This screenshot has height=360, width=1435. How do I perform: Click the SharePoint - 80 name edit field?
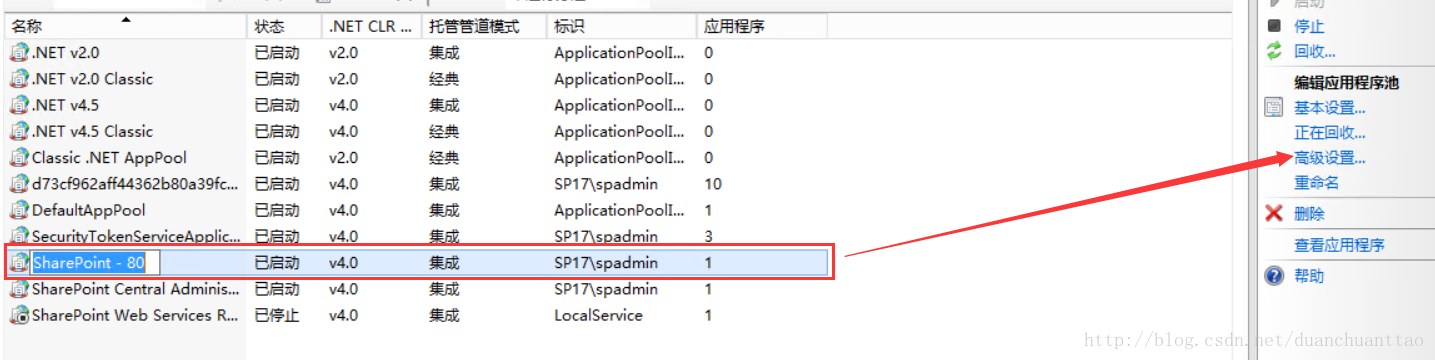pyautogui.click(x=96, y=263)
